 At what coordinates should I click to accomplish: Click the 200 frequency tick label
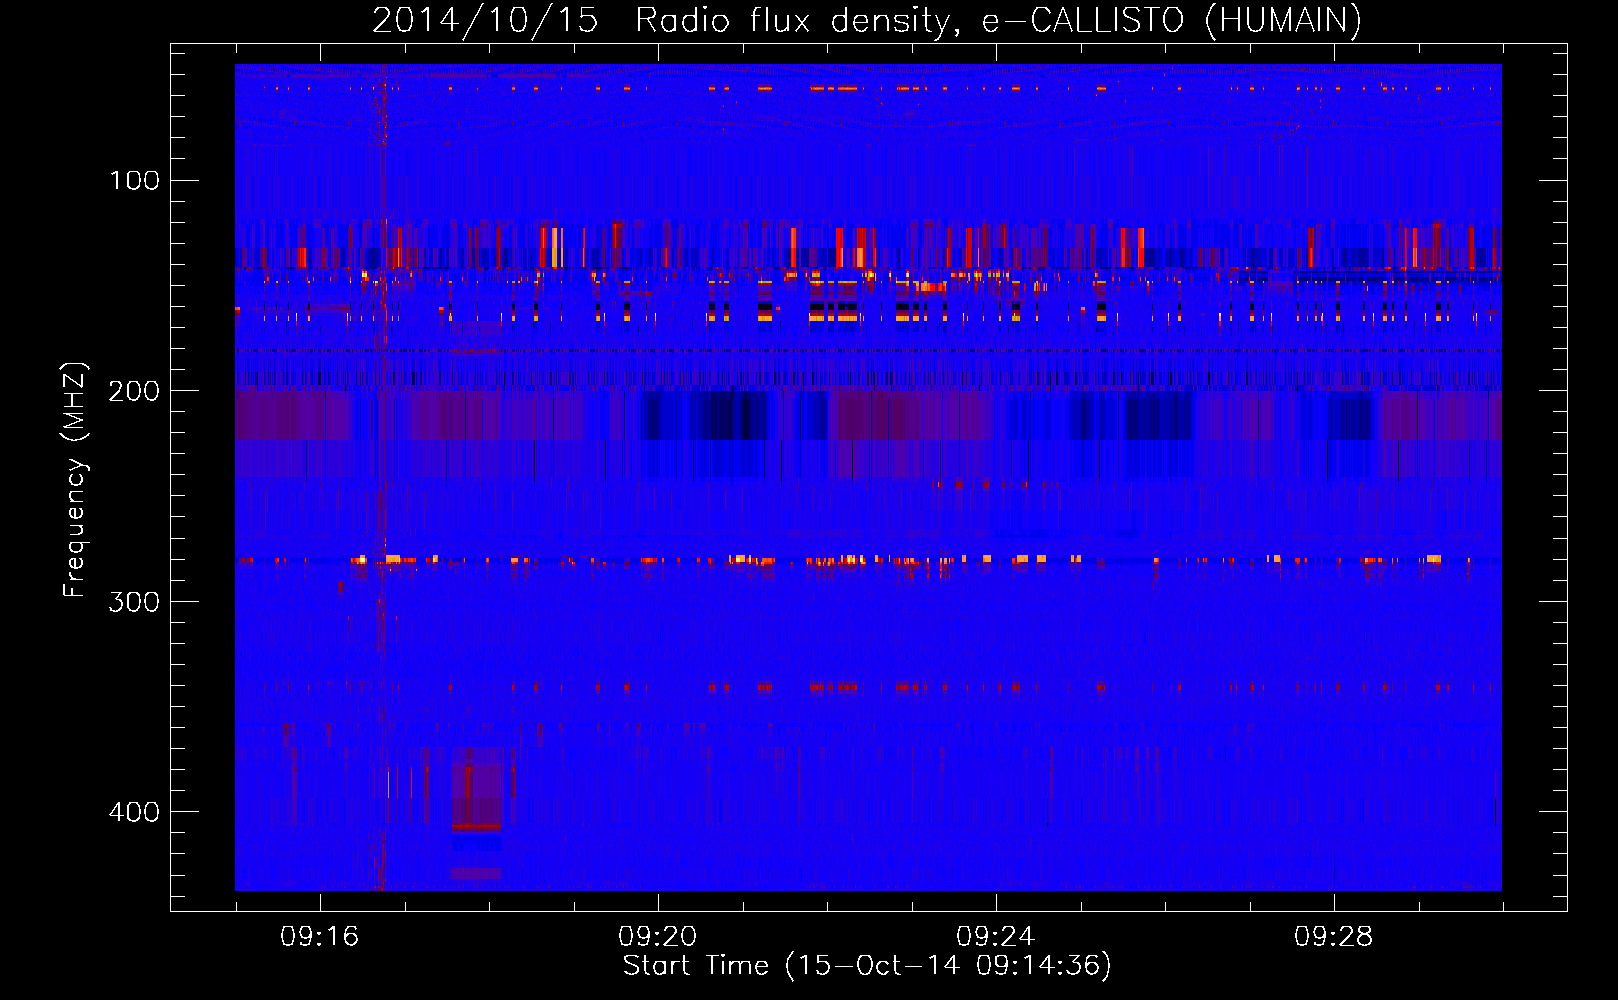pos(135,391)
